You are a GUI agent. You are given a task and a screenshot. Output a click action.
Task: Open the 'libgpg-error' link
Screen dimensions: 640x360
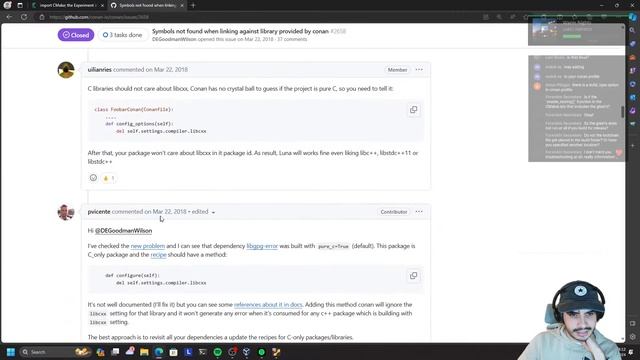tap(262, 246)
